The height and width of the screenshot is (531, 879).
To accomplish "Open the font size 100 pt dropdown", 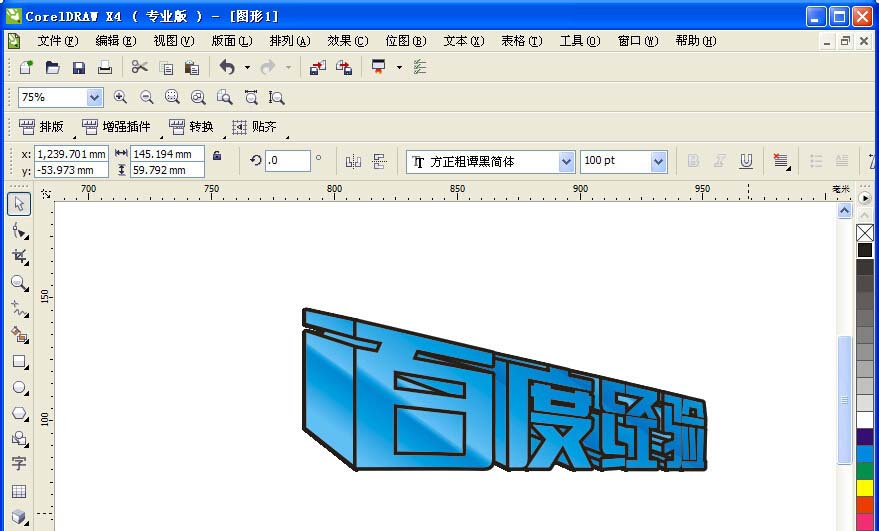I will pos(658,162).
